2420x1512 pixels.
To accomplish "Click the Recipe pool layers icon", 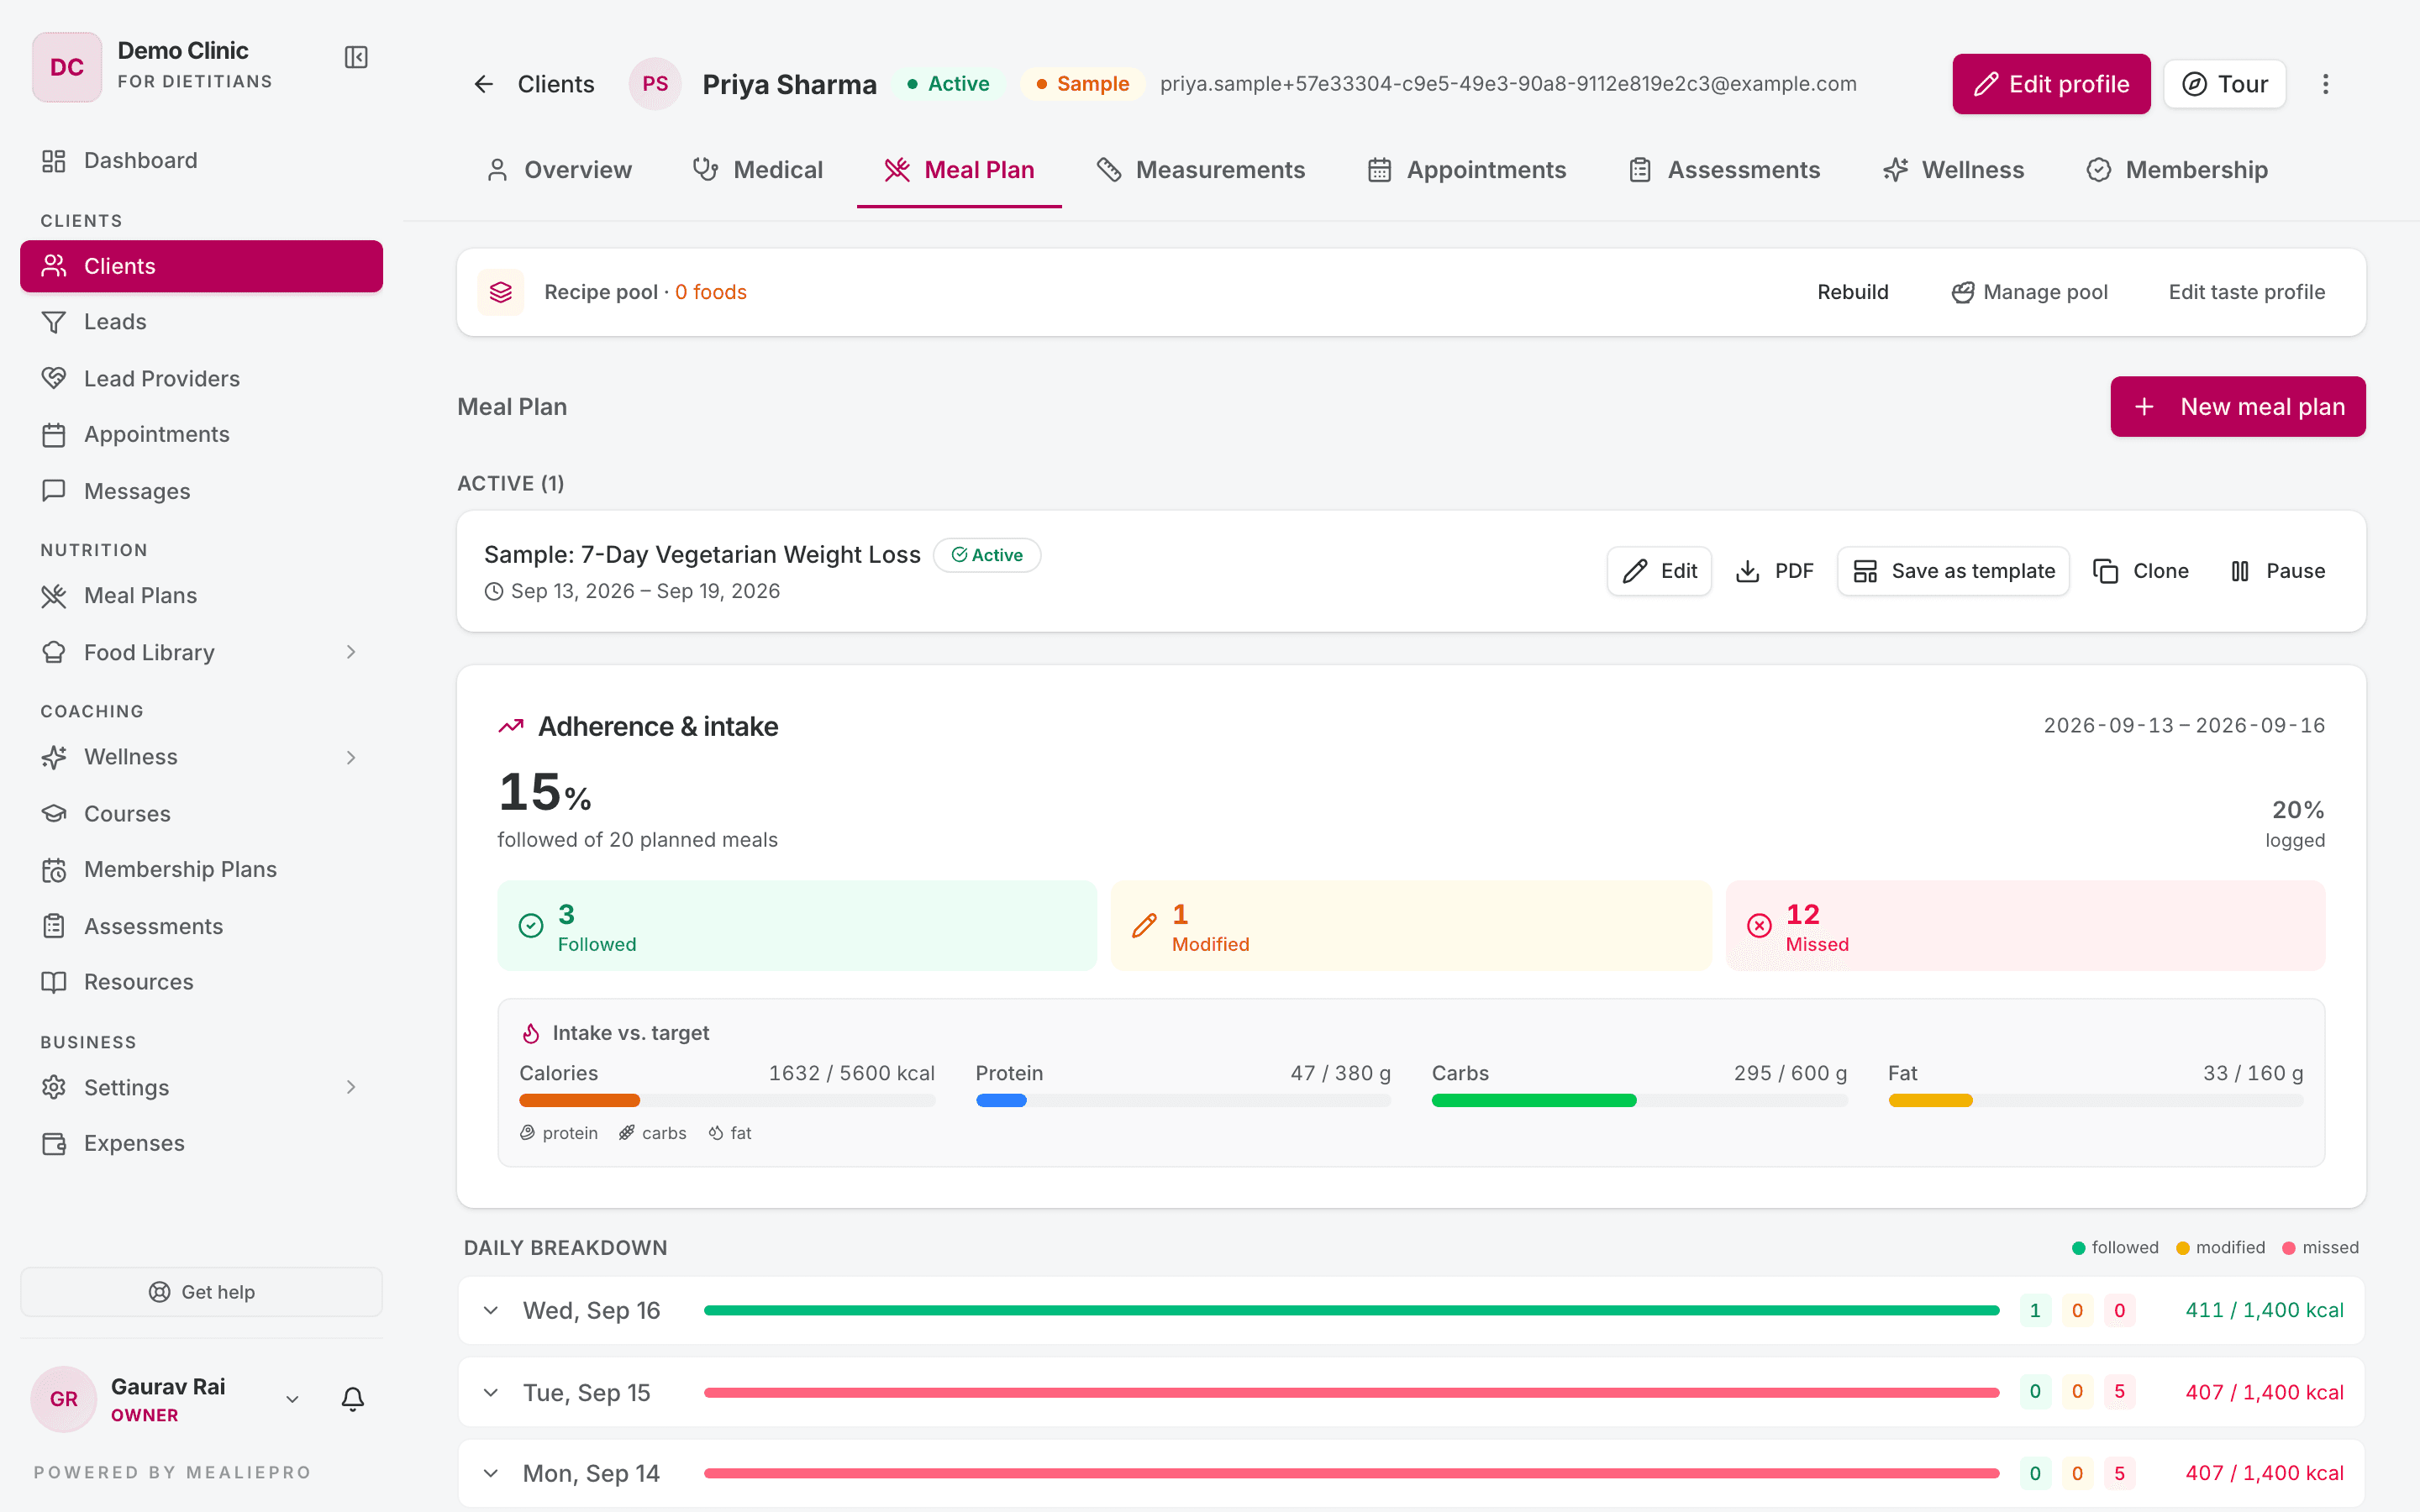I will (501, 292).
